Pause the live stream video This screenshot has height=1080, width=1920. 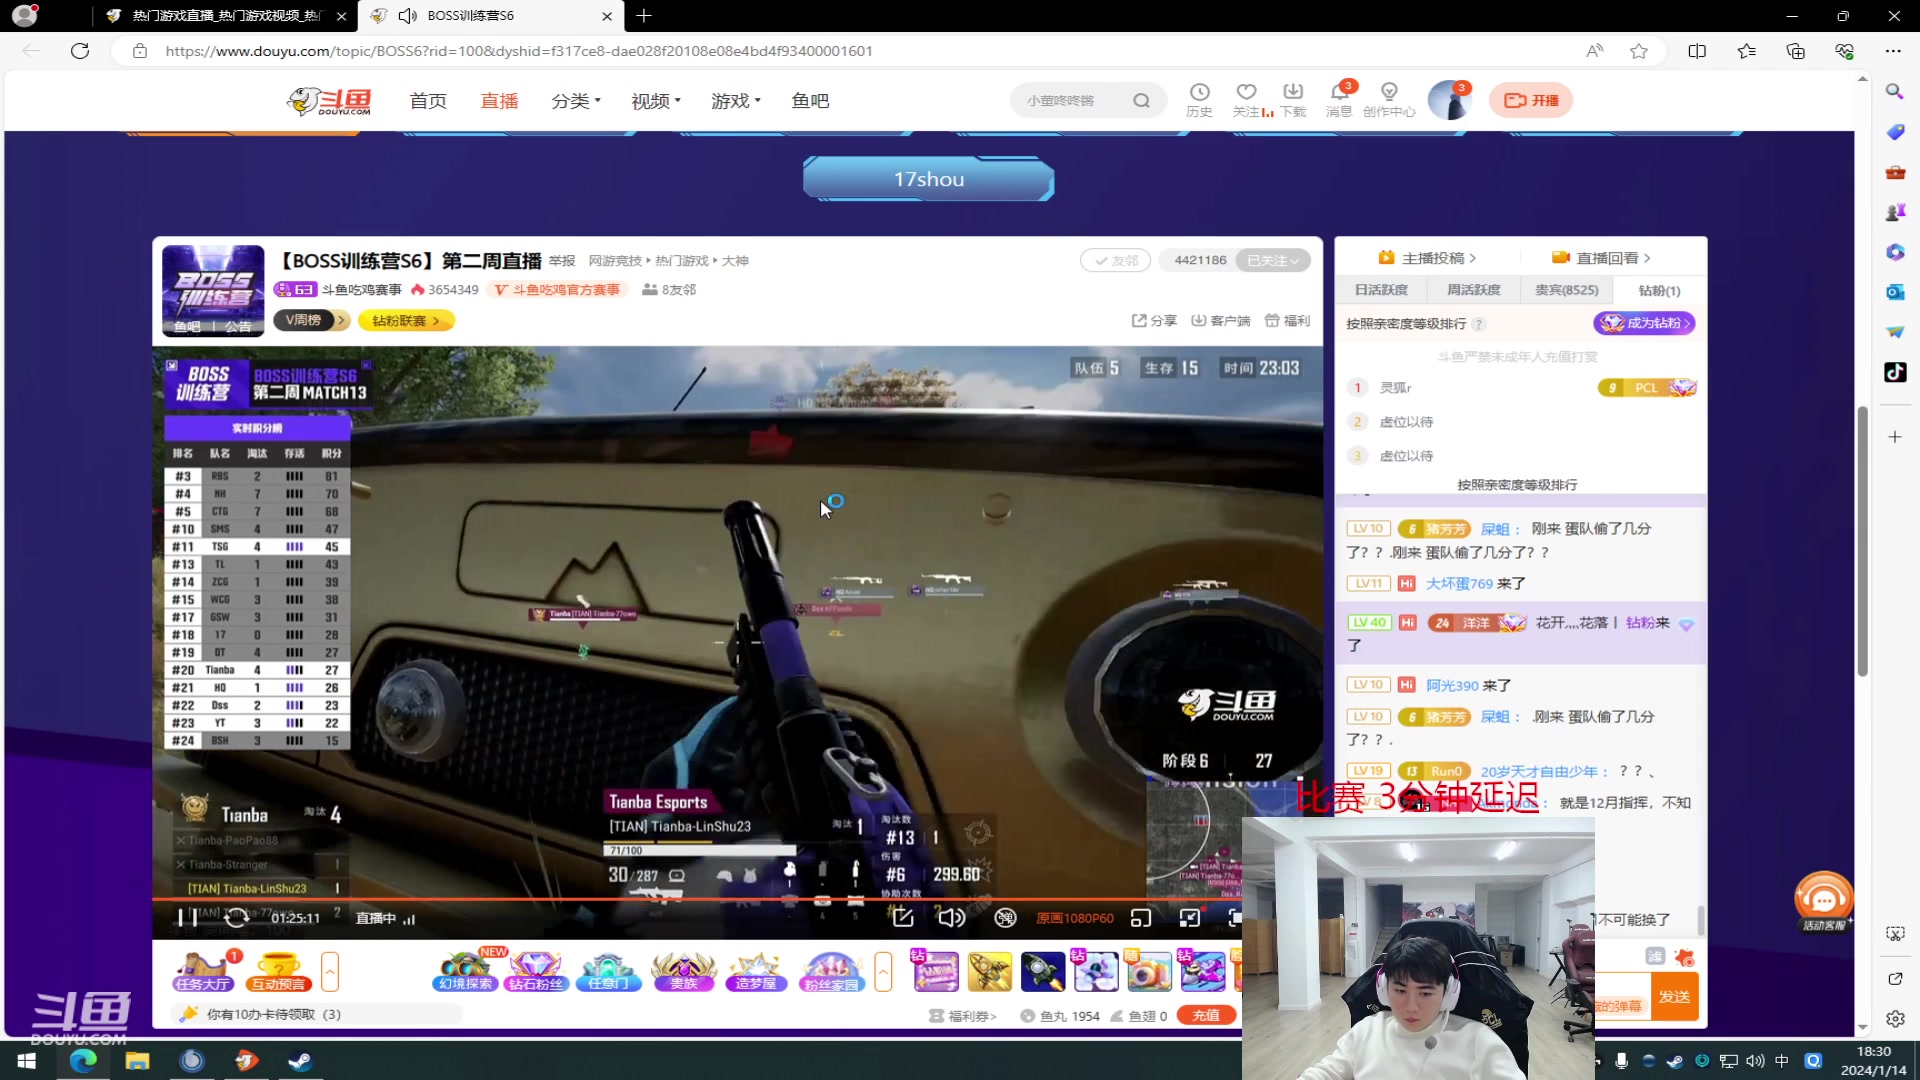(x=187, y=918)
